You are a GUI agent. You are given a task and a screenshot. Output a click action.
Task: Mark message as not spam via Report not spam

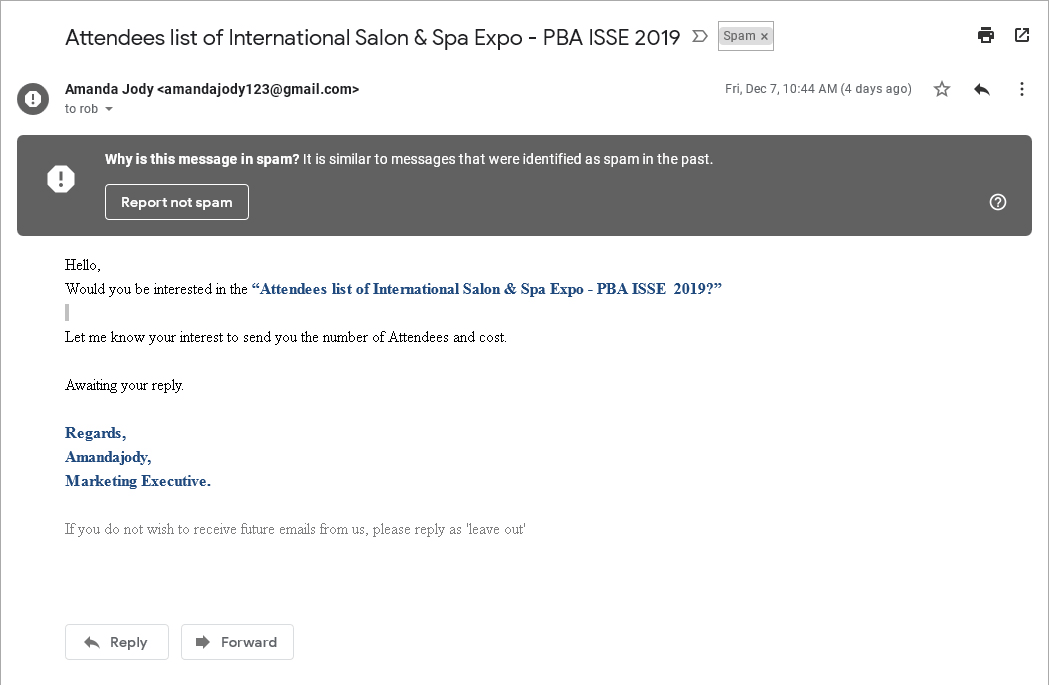[176, 201]
